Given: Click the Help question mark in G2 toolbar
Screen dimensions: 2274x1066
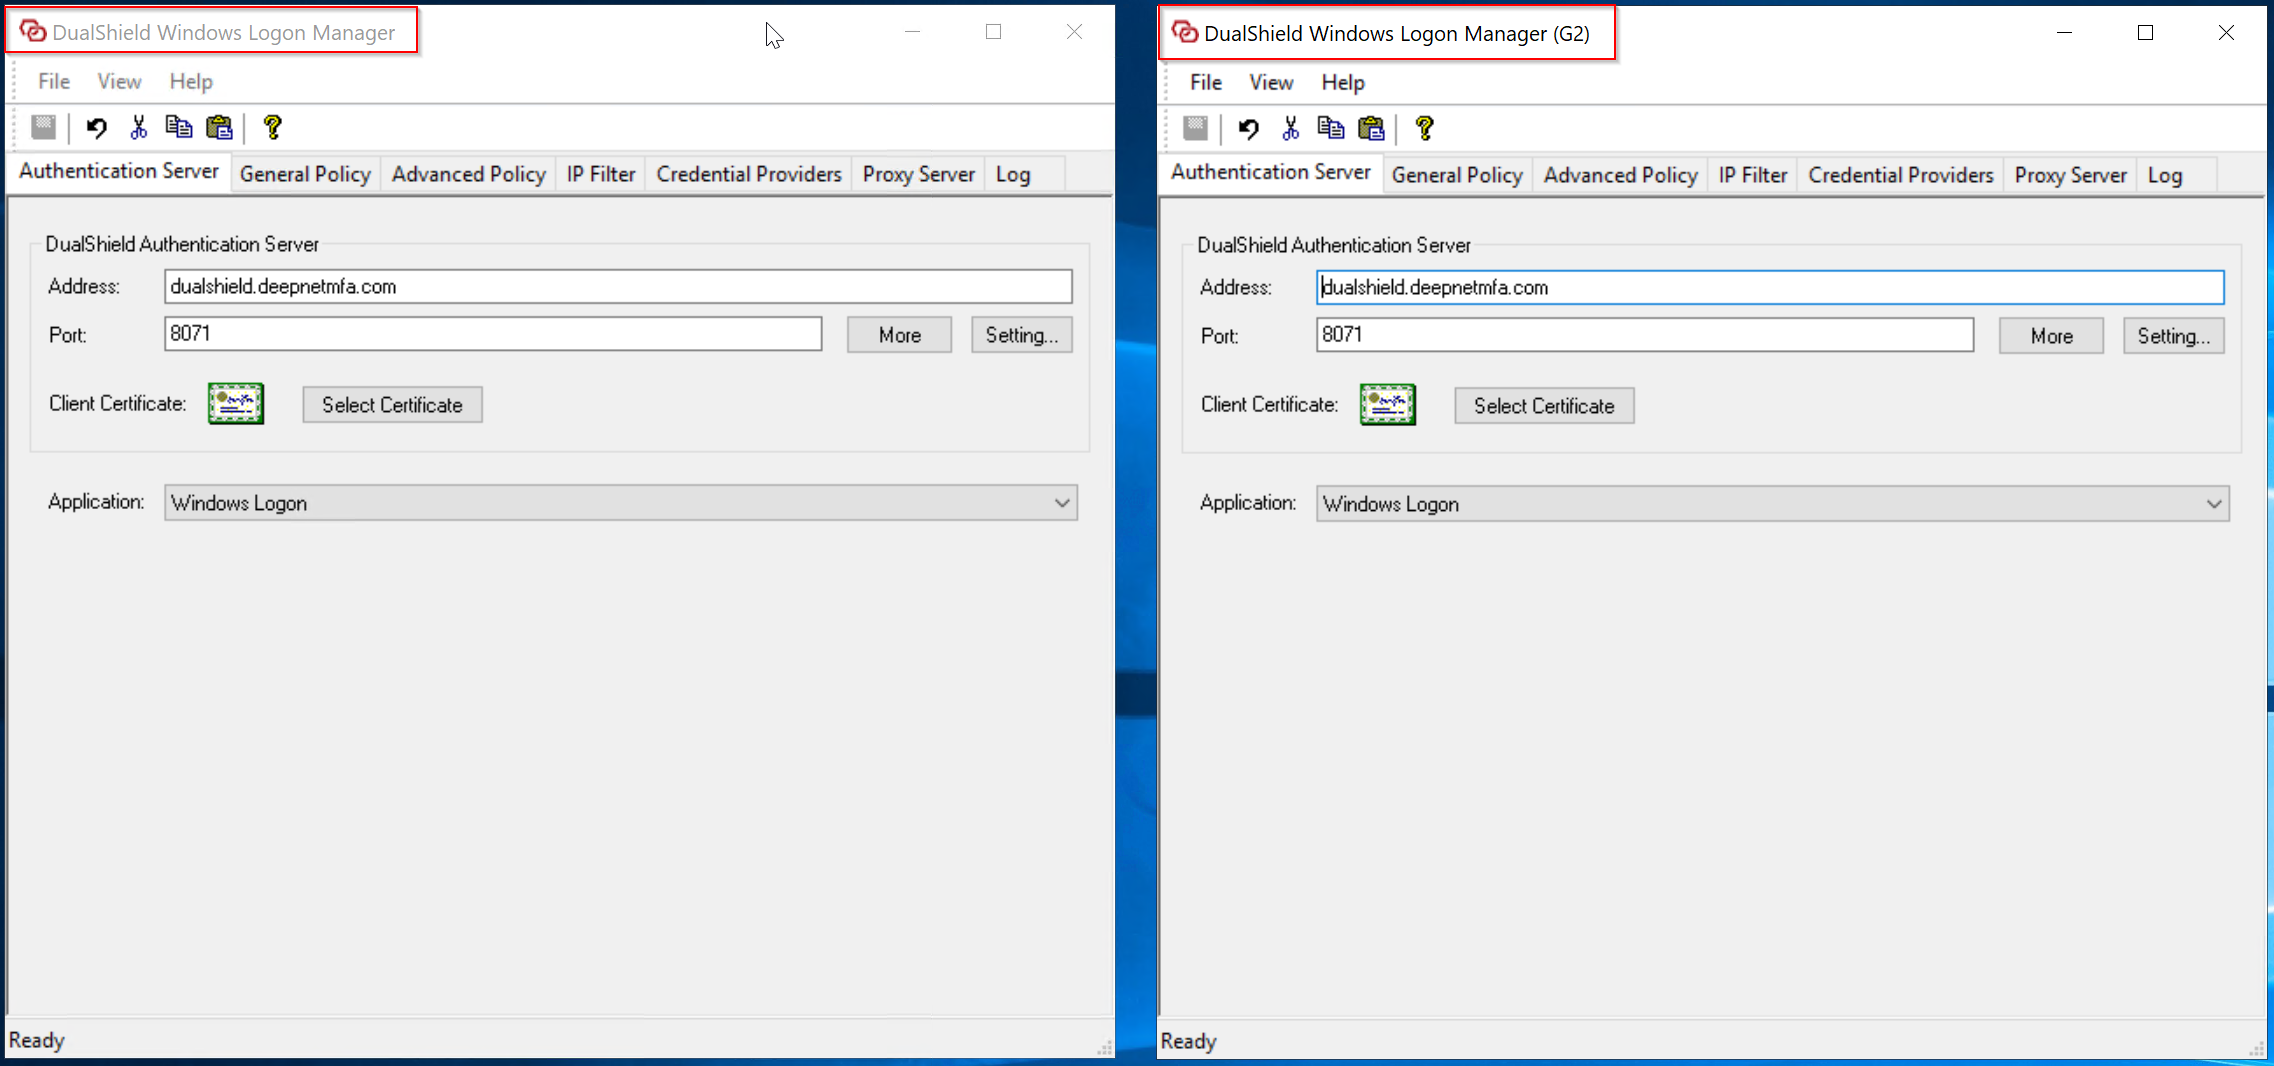Looking at the screenshot, I should 1424,128.
